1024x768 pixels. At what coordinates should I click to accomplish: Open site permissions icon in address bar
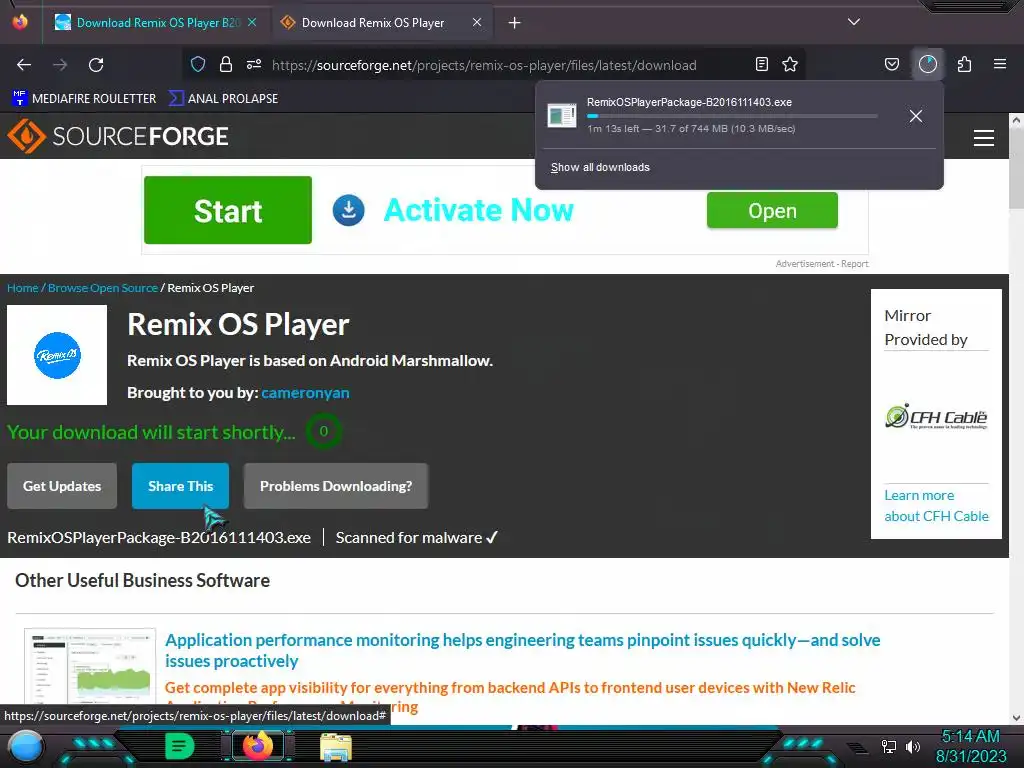coord(254,64)
